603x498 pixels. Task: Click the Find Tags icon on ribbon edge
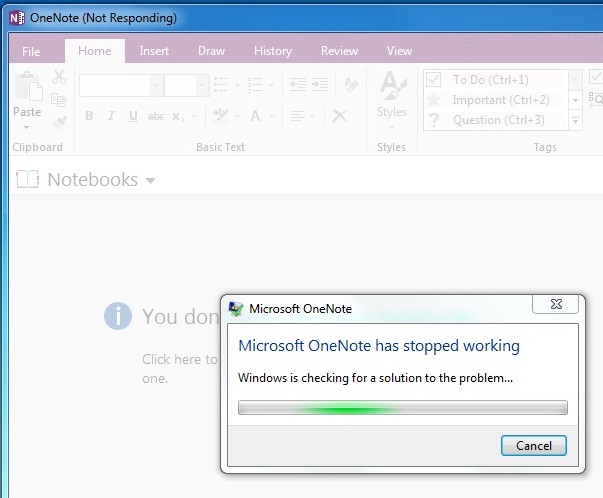pos(595,99)
